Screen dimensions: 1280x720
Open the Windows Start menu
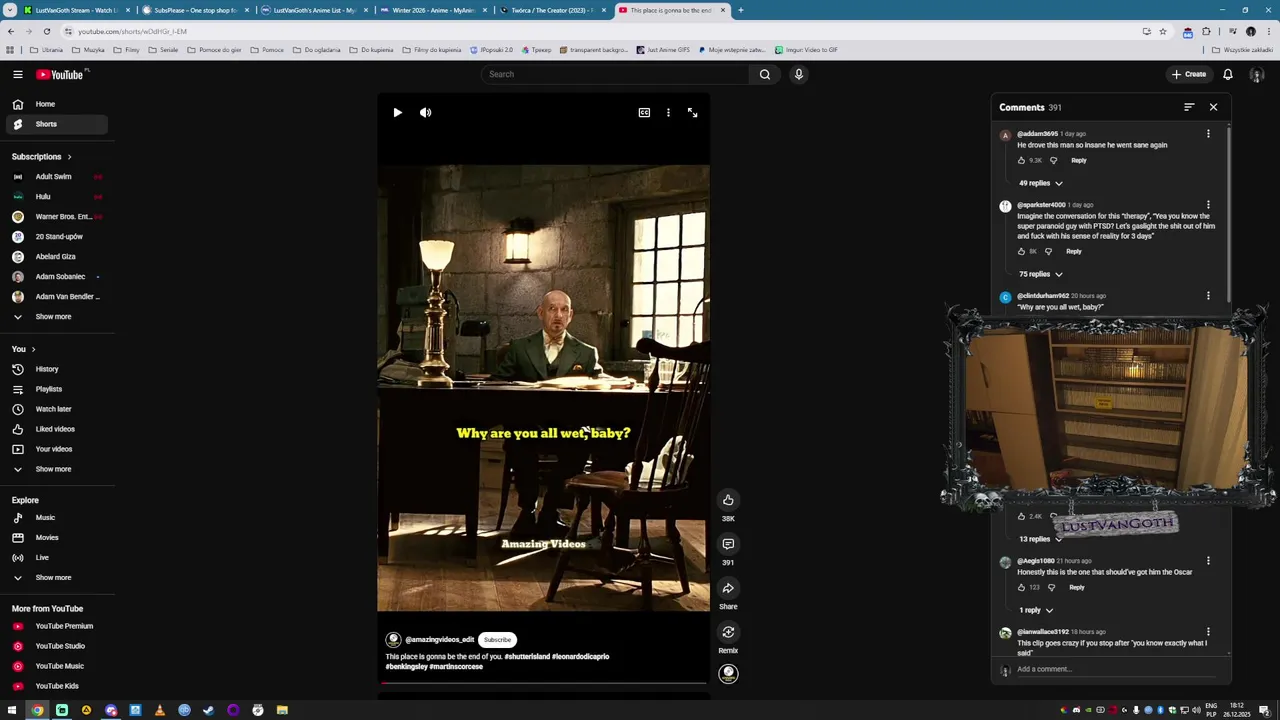12,710
